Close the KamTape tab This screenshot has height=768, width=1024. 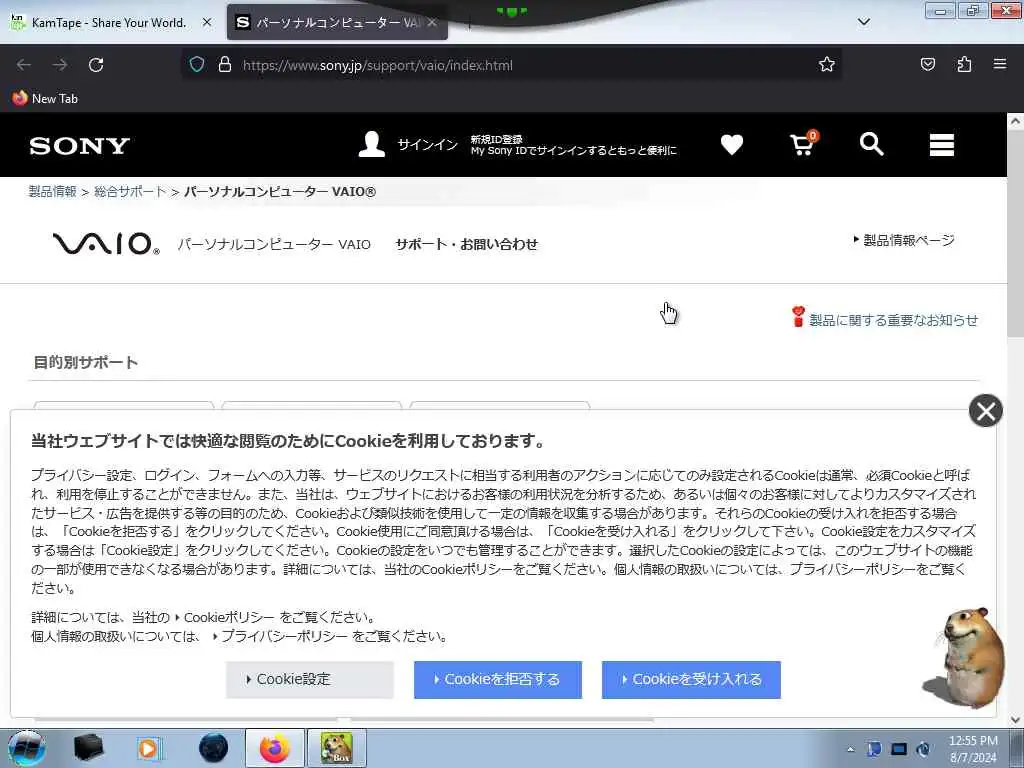pos(207,22)
